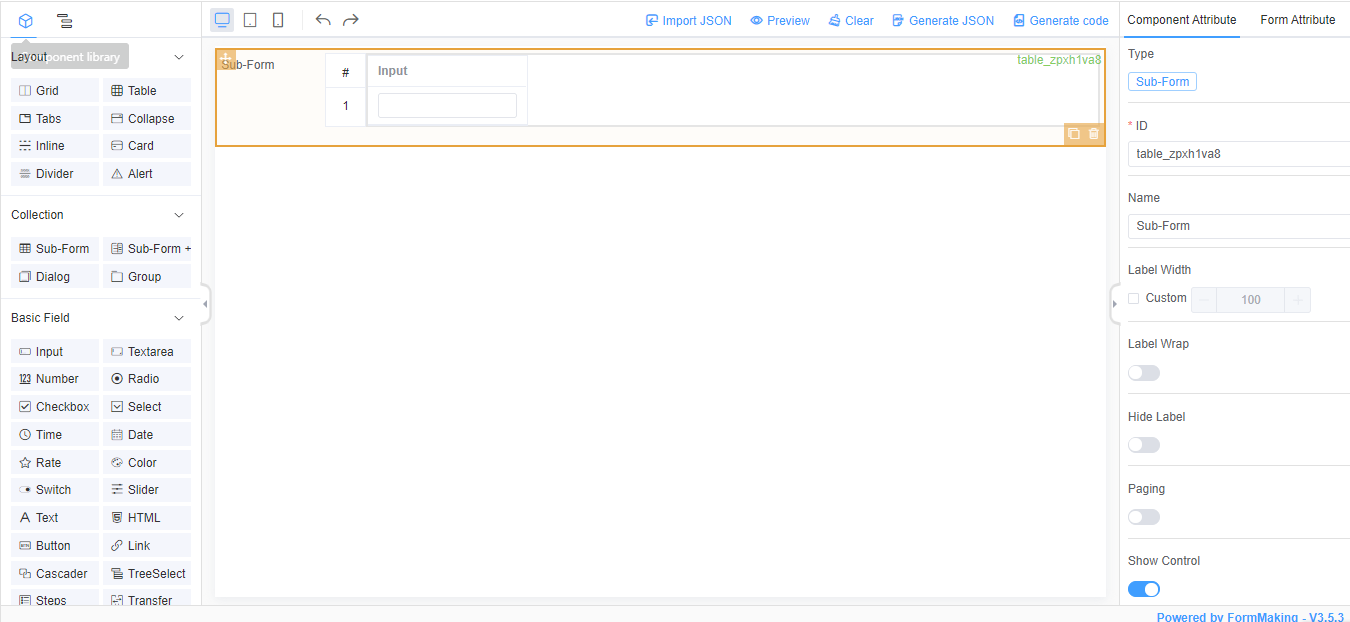
Task: Add a TreeSelect component
Action: [x=147, y=574]
